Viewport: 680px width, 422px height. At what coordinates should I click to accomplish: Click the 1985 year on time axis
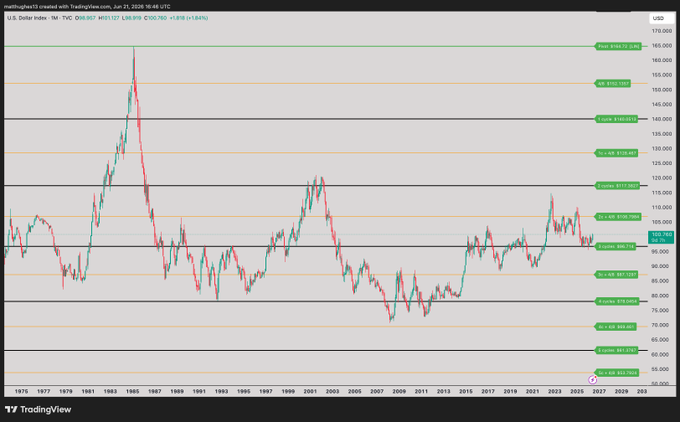[132, 391]
